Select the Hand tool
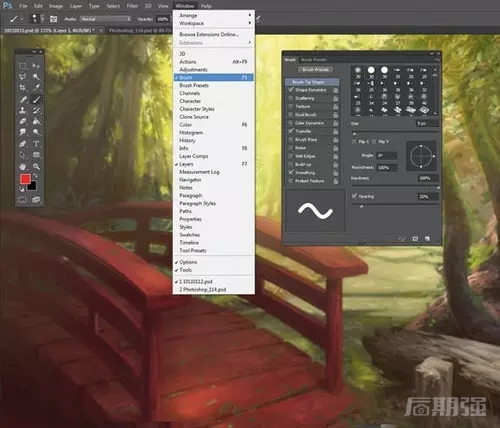 22,166
